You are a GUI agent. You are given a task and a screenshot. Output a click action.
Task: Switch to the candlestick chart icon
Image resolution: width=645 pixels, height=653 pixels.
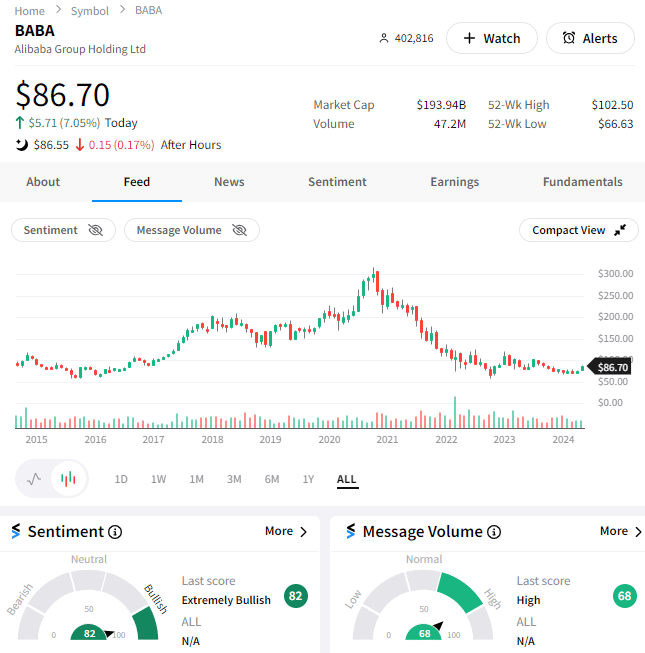click(x=68, y=479)
